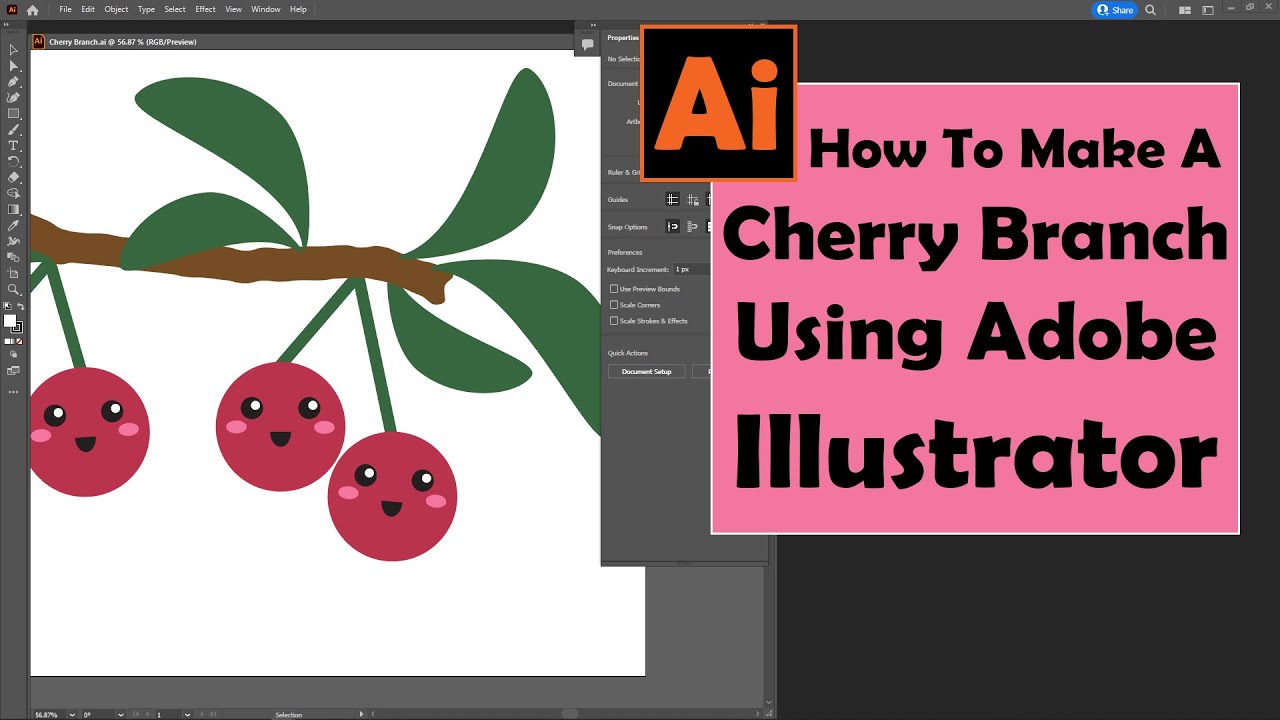Open the arrange documents icon
Image resolution: width=1280 pixels, height=720 pixels.
pos(1185,10)
